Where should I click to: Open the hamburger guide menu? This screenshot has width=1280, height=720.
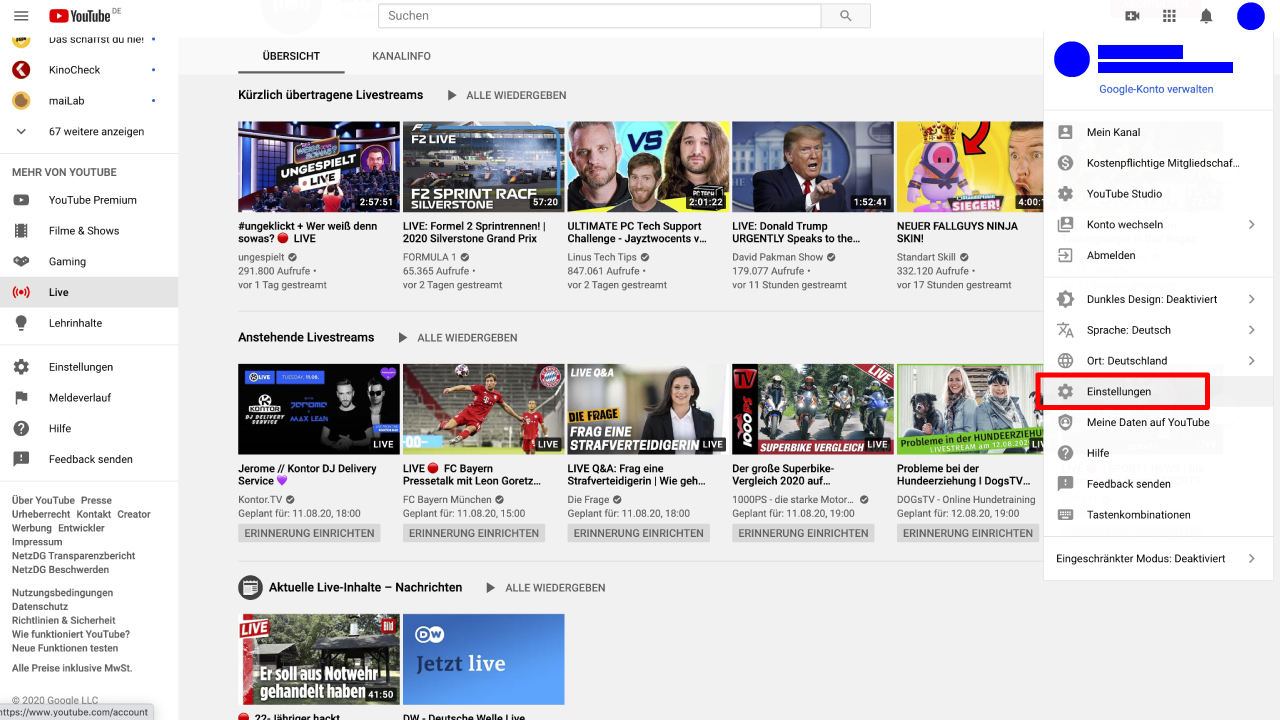tap(21, 16)
